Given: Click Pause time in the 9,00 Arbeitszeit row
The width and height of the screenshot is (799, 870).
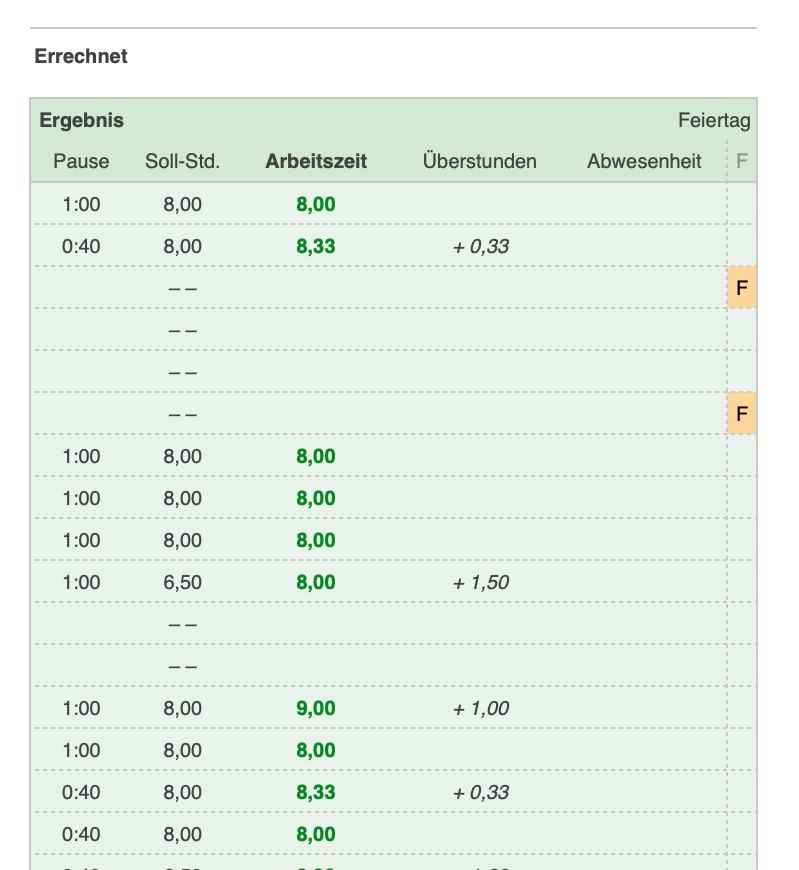Looking at the screenshot, I should 81,709.
